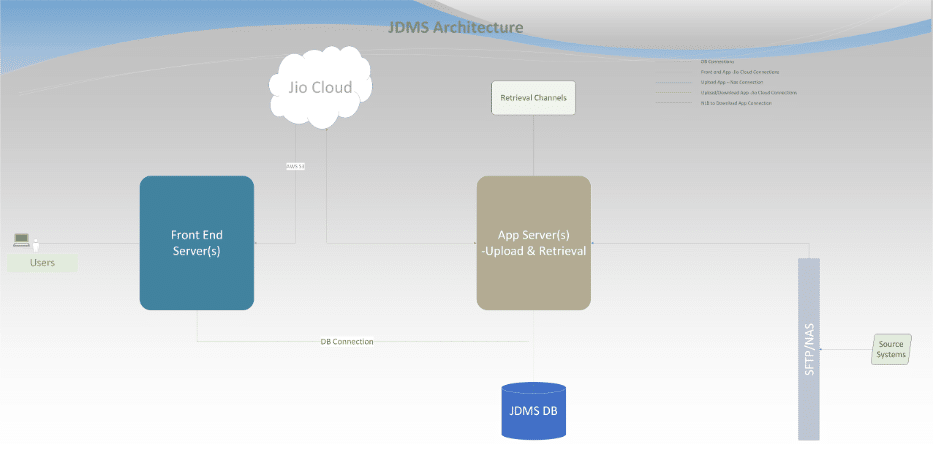Click the JDMS Architecture title
The height and width of the screenshot is (462, 934).
click(x=456, y=27)
